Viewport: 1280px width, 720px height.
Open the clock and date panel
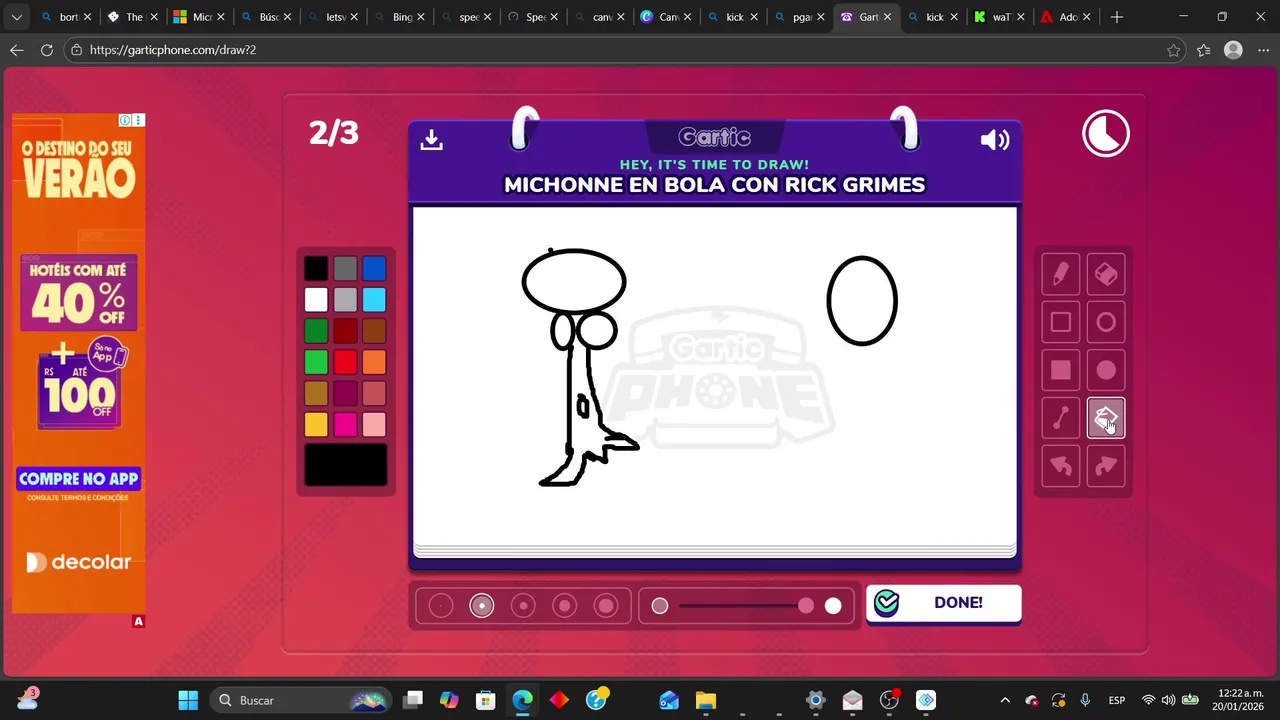(1242, 700)
